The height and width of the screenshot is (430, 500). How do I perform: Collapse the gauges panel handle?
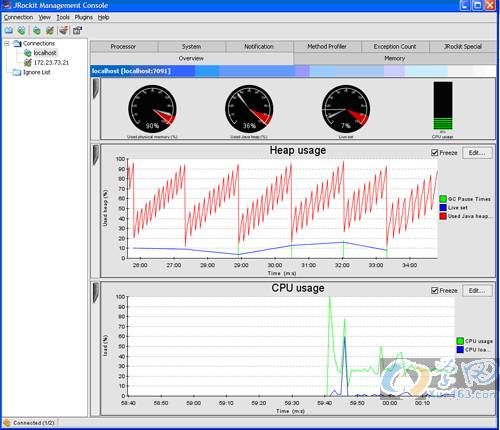pos(96,89)
